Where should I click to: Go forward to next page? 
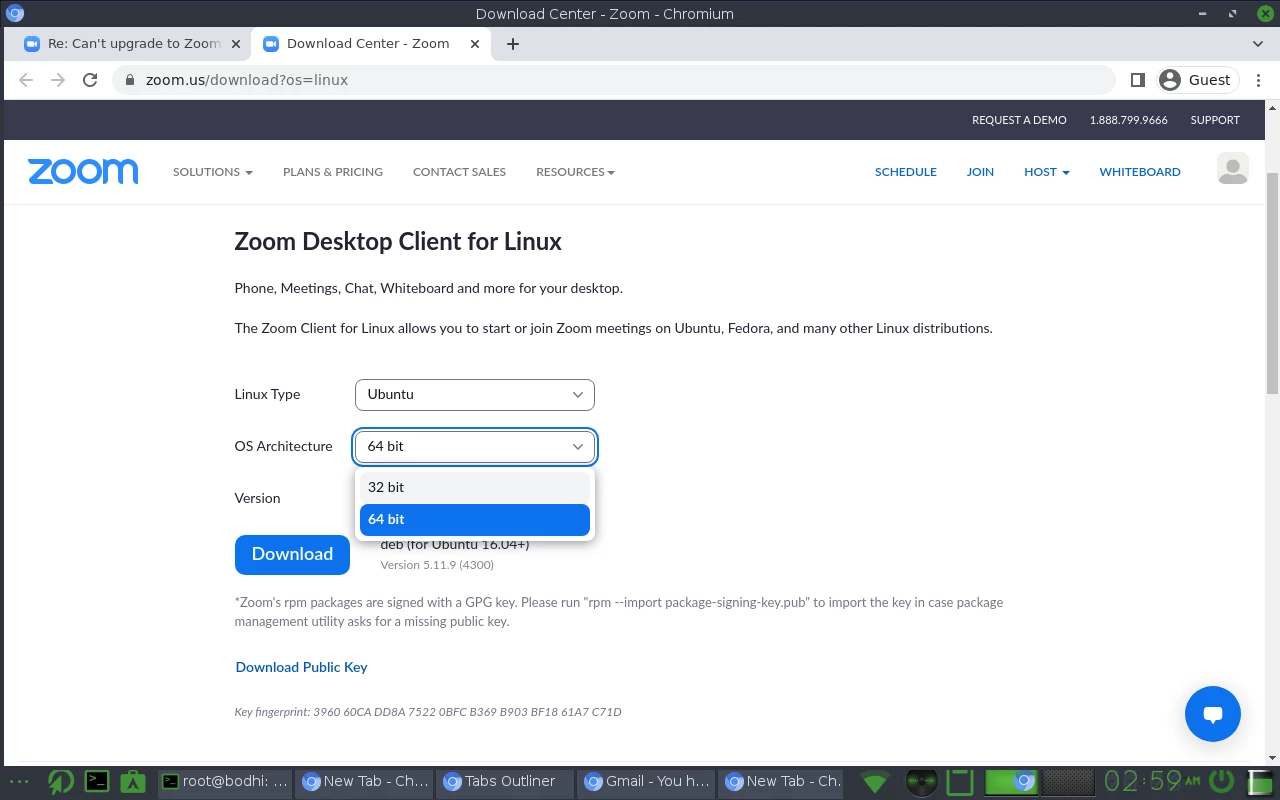[x=58, y=80]
